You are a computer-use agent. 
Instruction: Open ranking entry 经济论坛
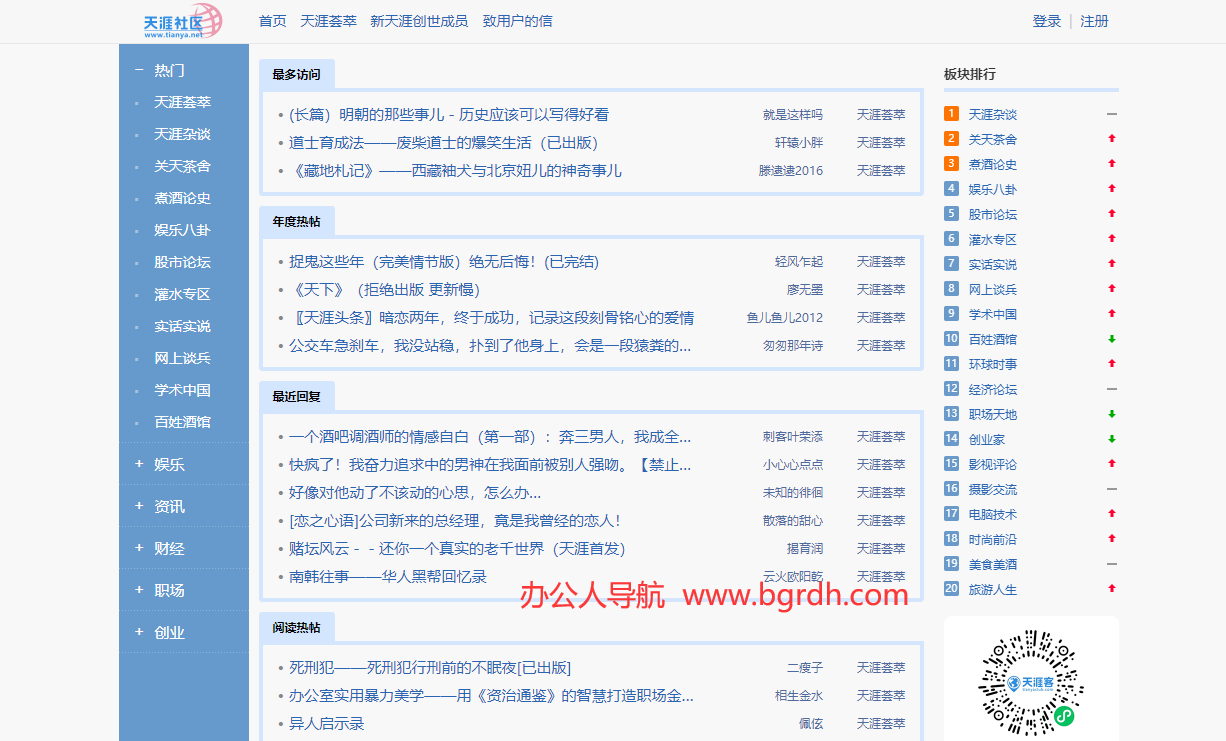pyautogui.click(x=993, y=390)
